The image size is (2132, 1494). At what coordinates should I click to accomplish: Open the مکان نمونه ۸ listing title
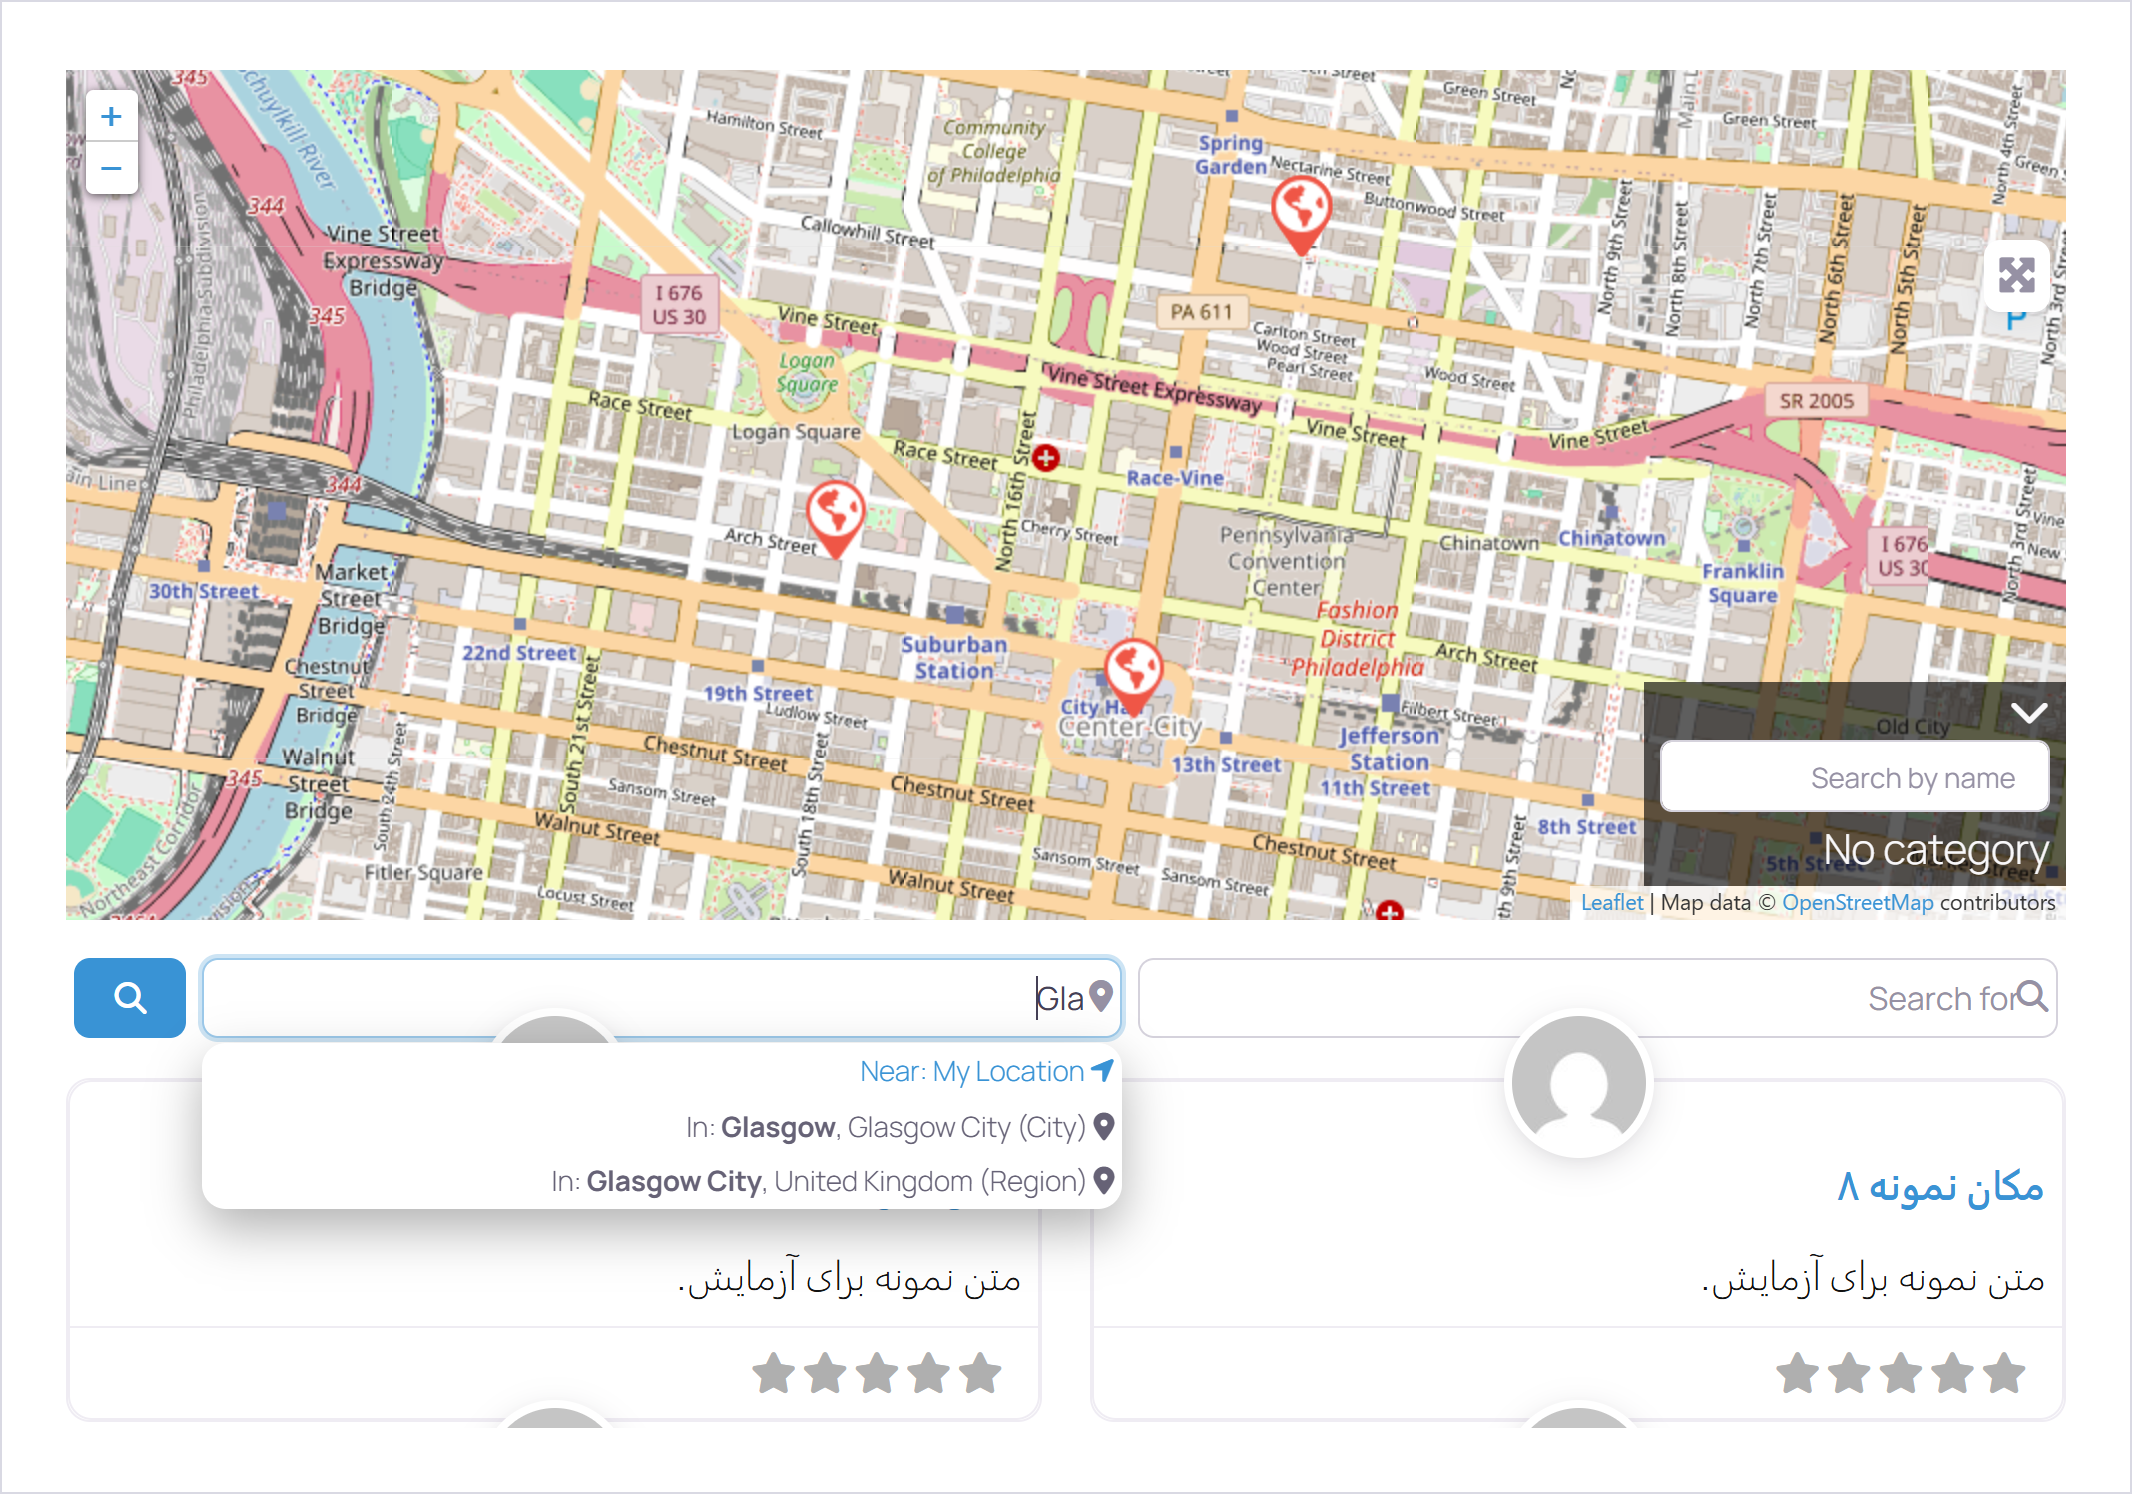1940,1187
